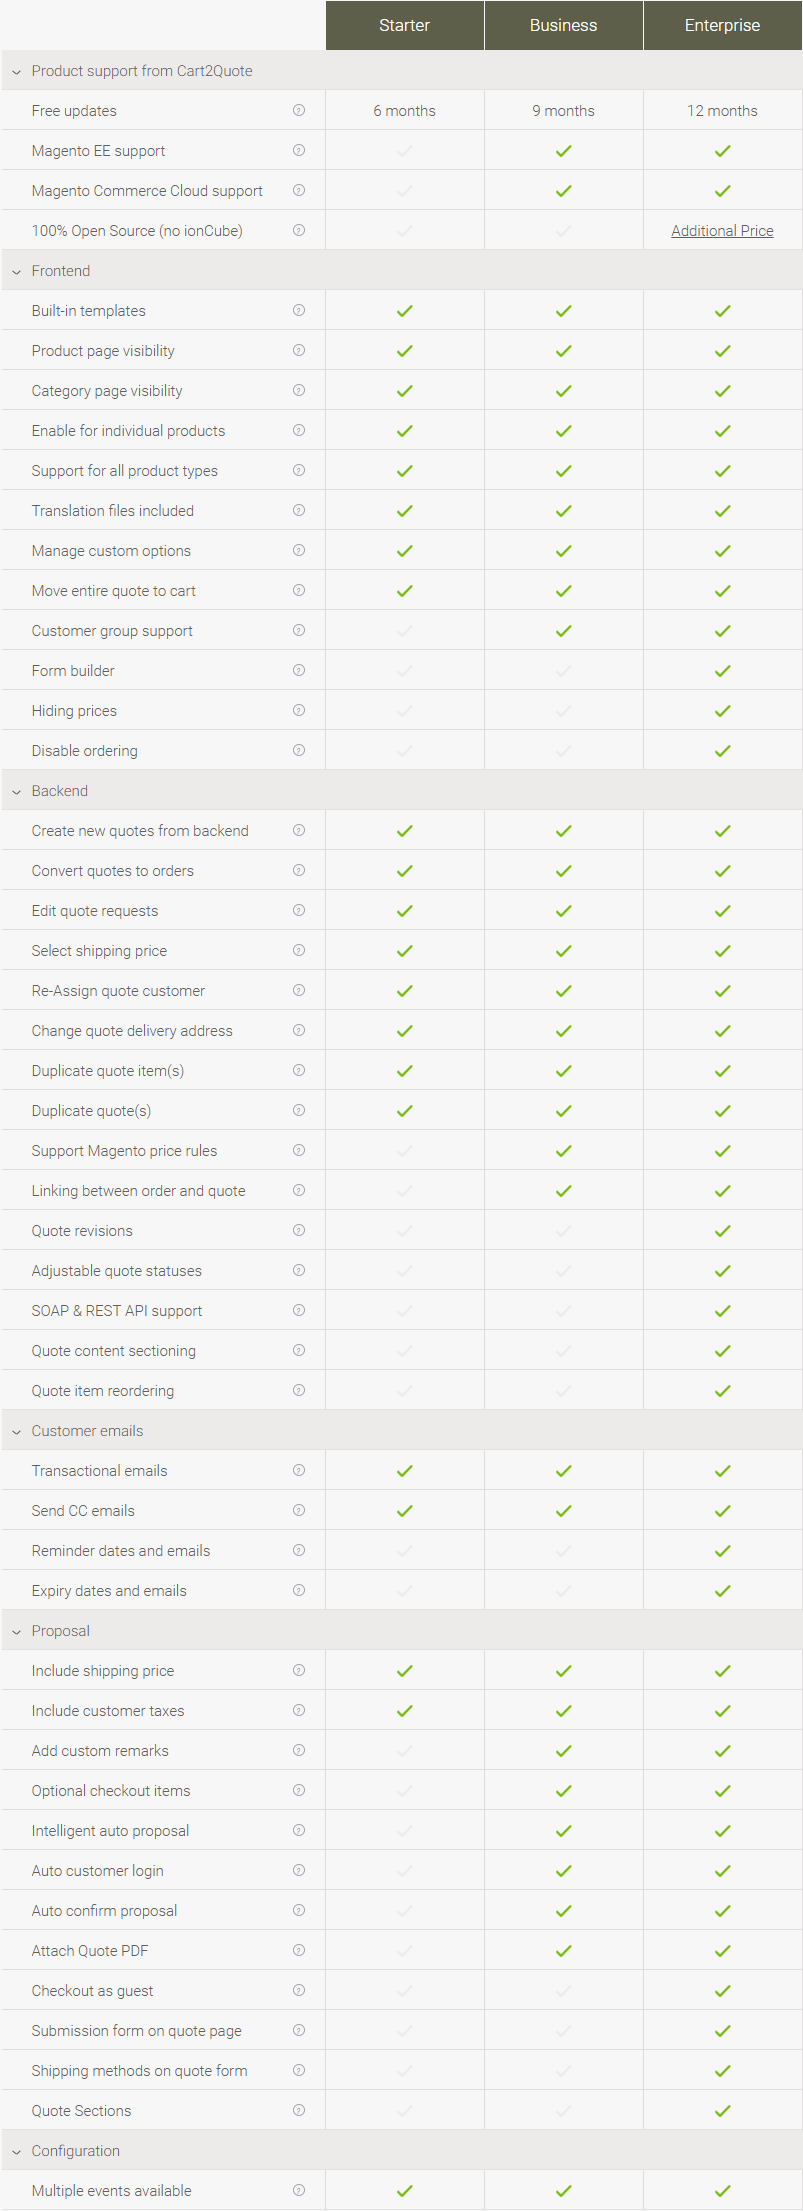Screen dimensions: 803x2211
Task: Click info icon beside Send CC emails
Action: [299, 1510]
